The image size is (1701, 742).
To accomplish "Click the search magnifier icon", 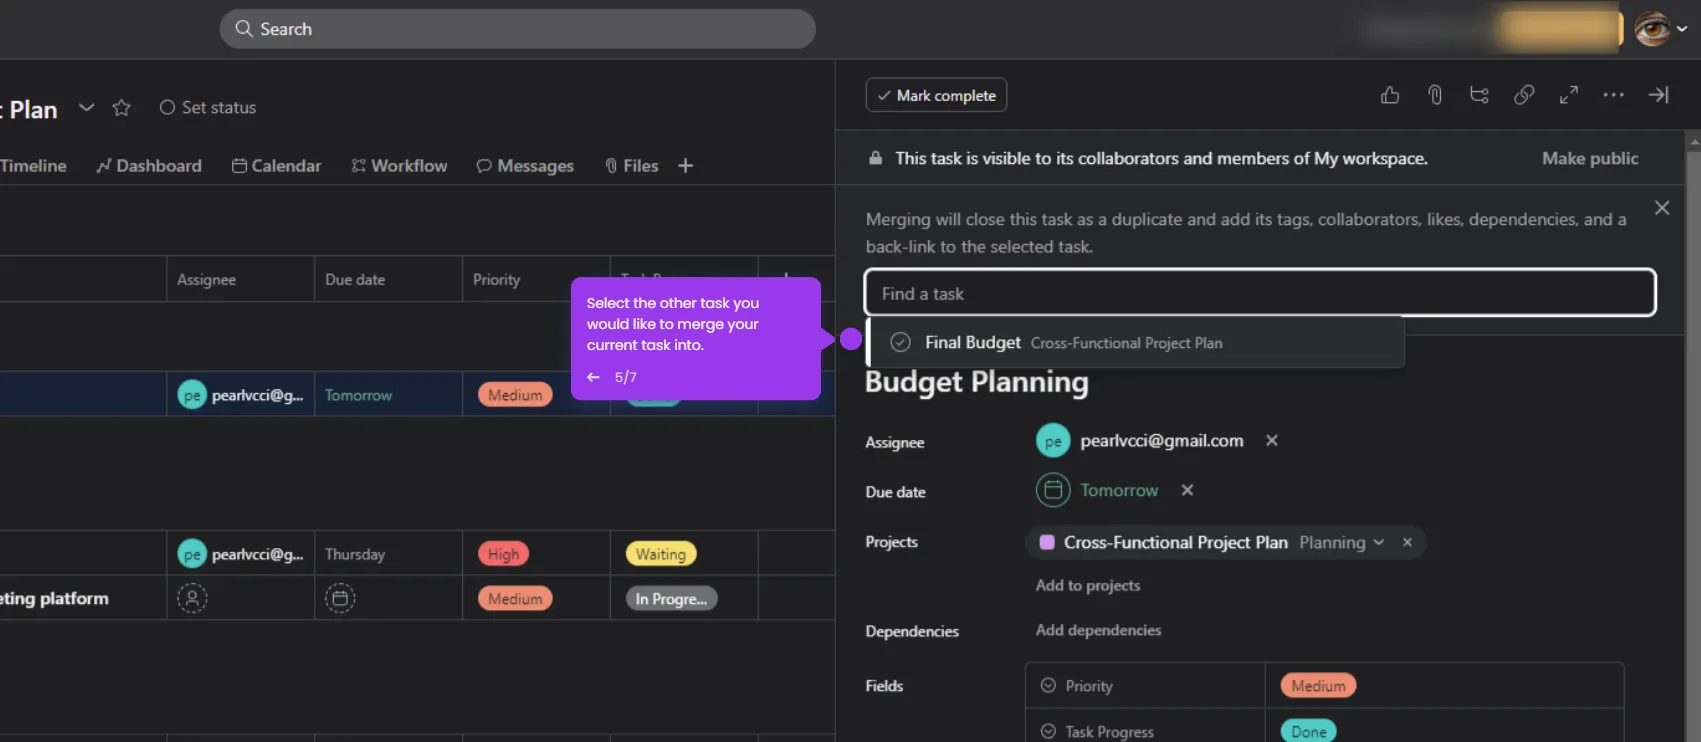I will click(244, 29).
